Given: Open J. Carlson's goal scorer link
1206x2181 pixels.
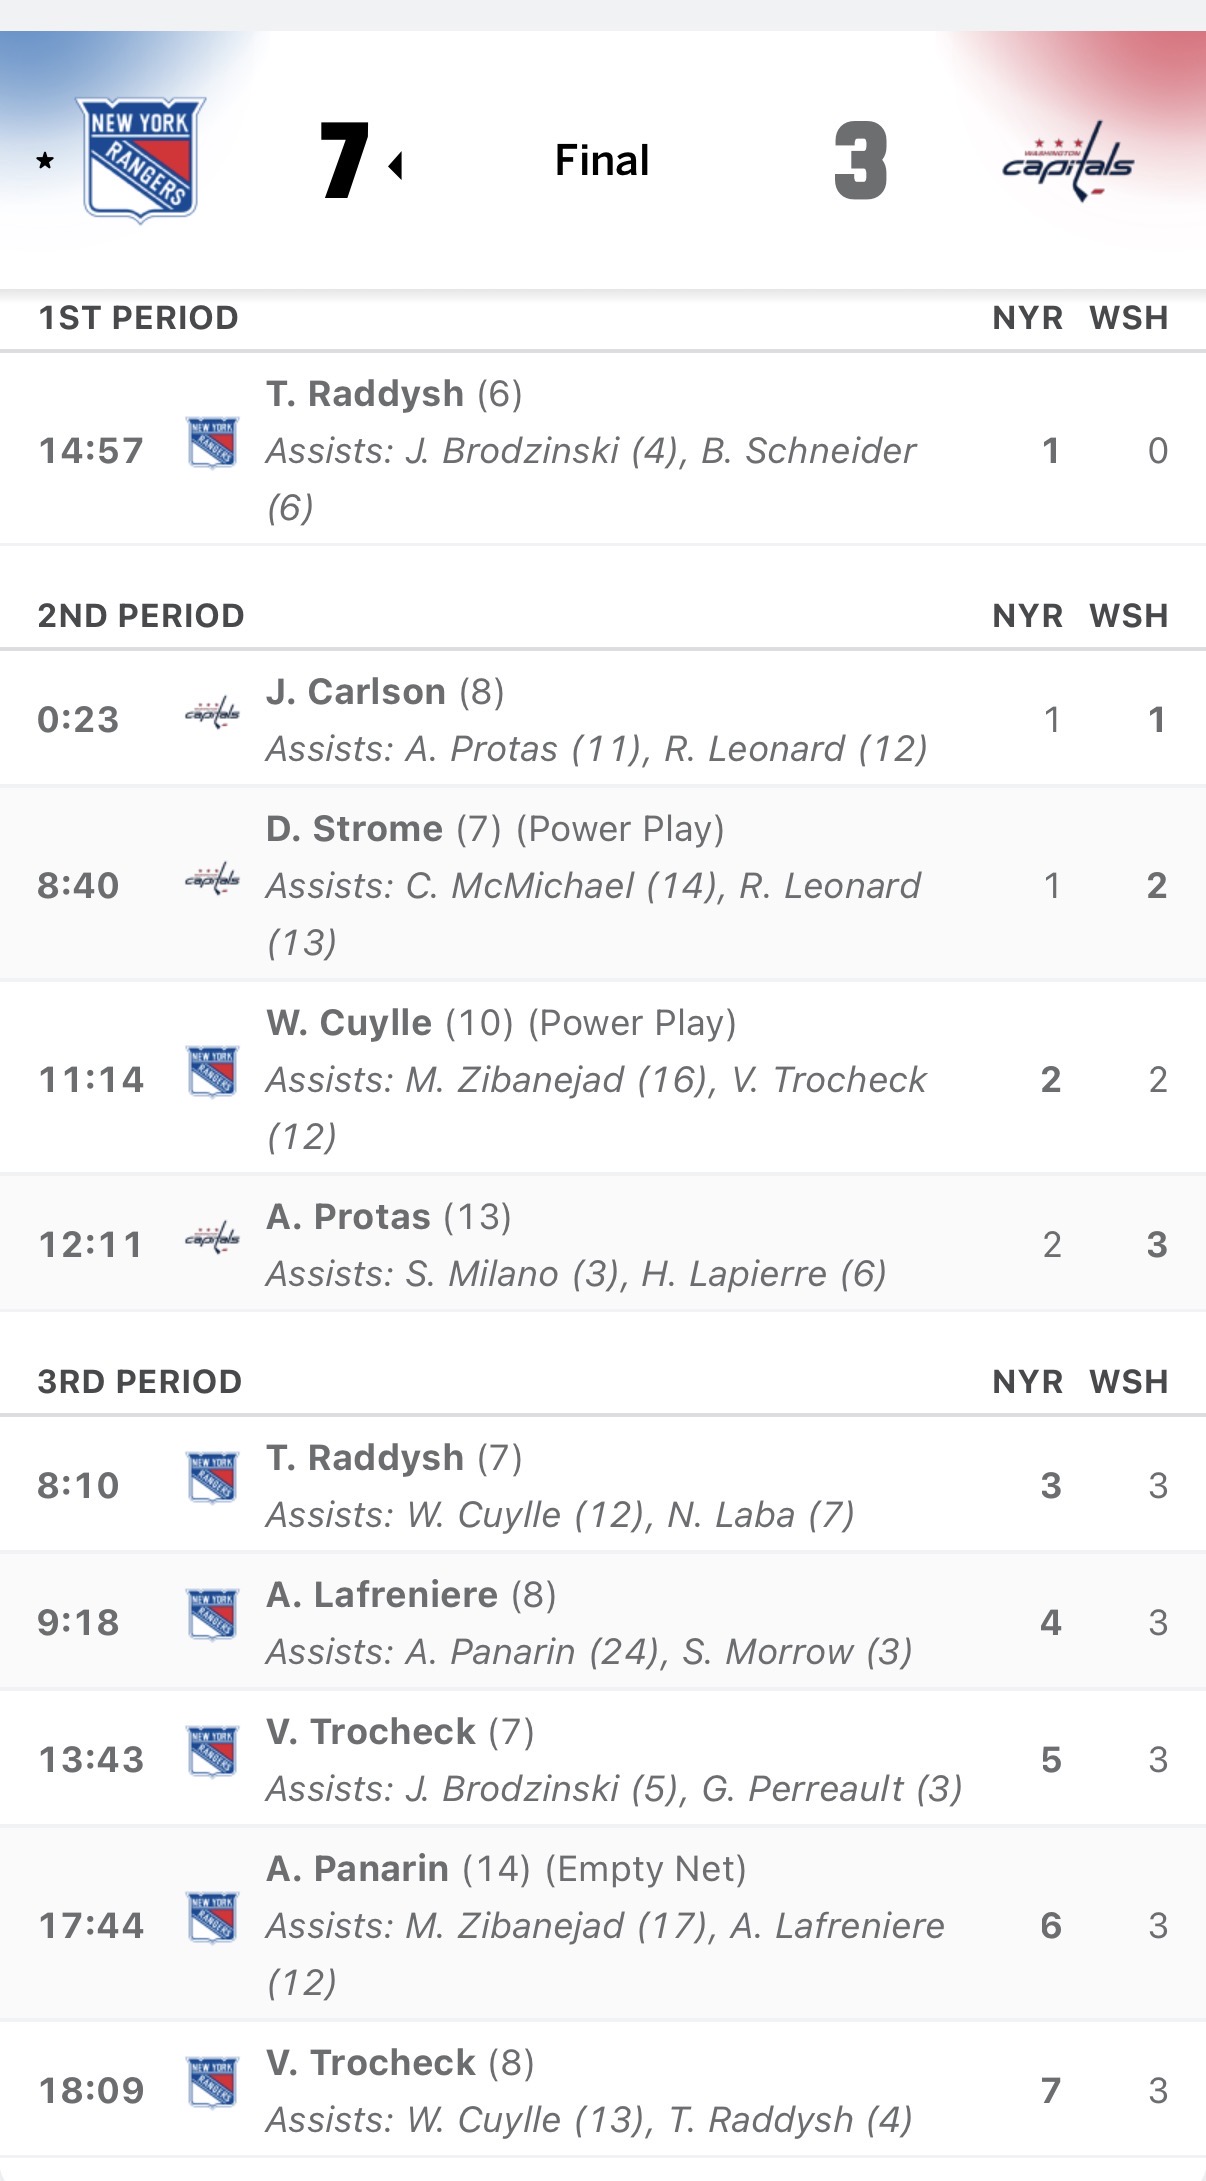Looking at the screenshot, I should pyautogui.click(x=356, y=692).
